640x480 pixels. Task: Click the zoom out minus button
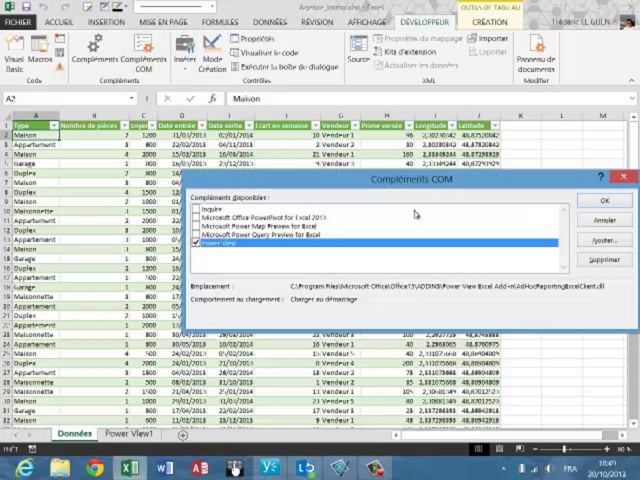[535, 449]
